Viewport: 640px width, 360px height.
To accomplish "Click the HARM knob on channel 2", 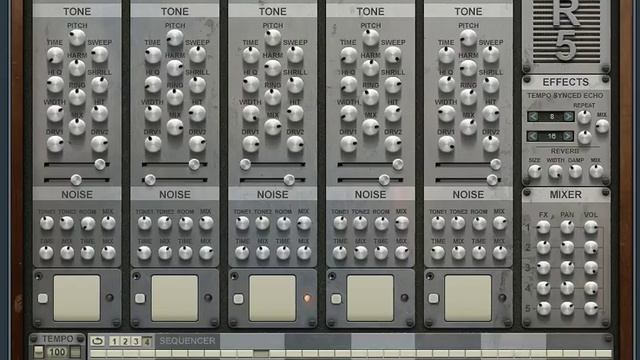I will pyautogui.click(x=175, y=68).
